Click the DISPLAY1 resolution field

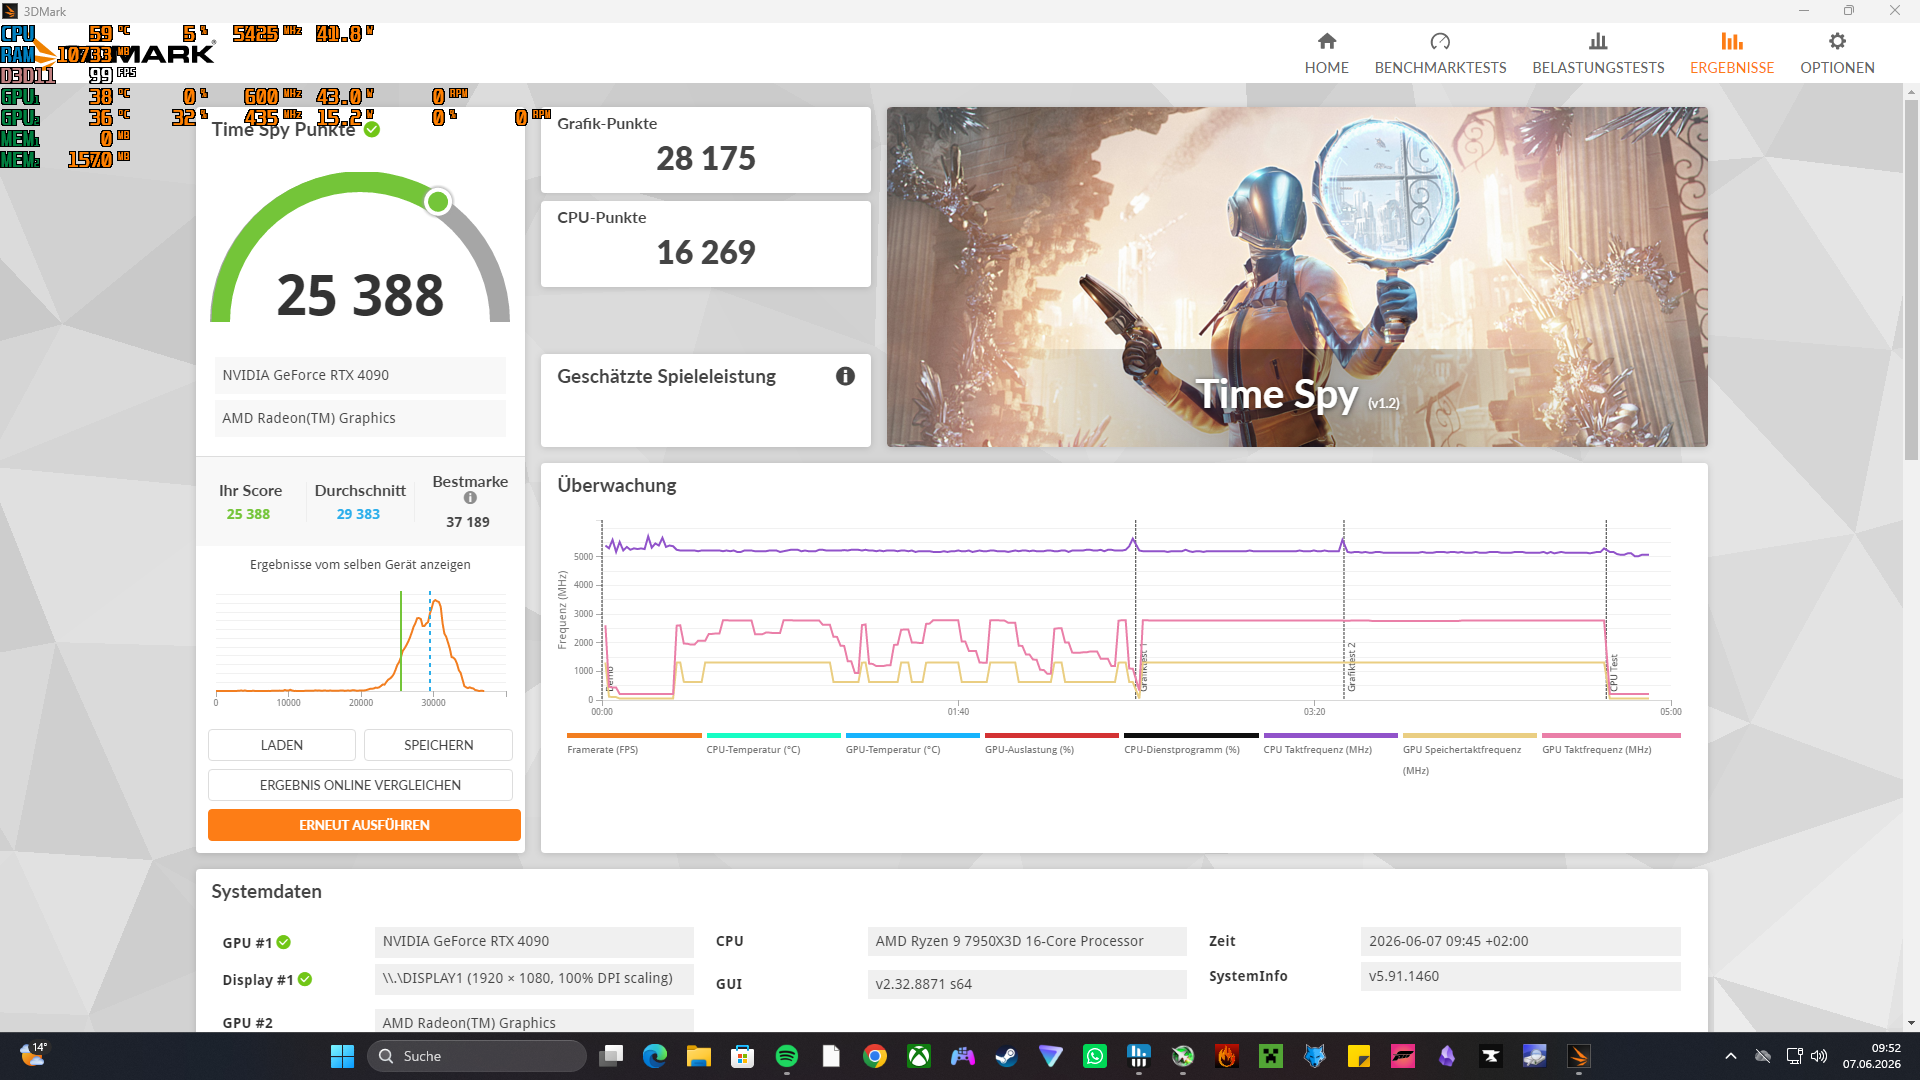pyautogui.click(x=534, y=978)
